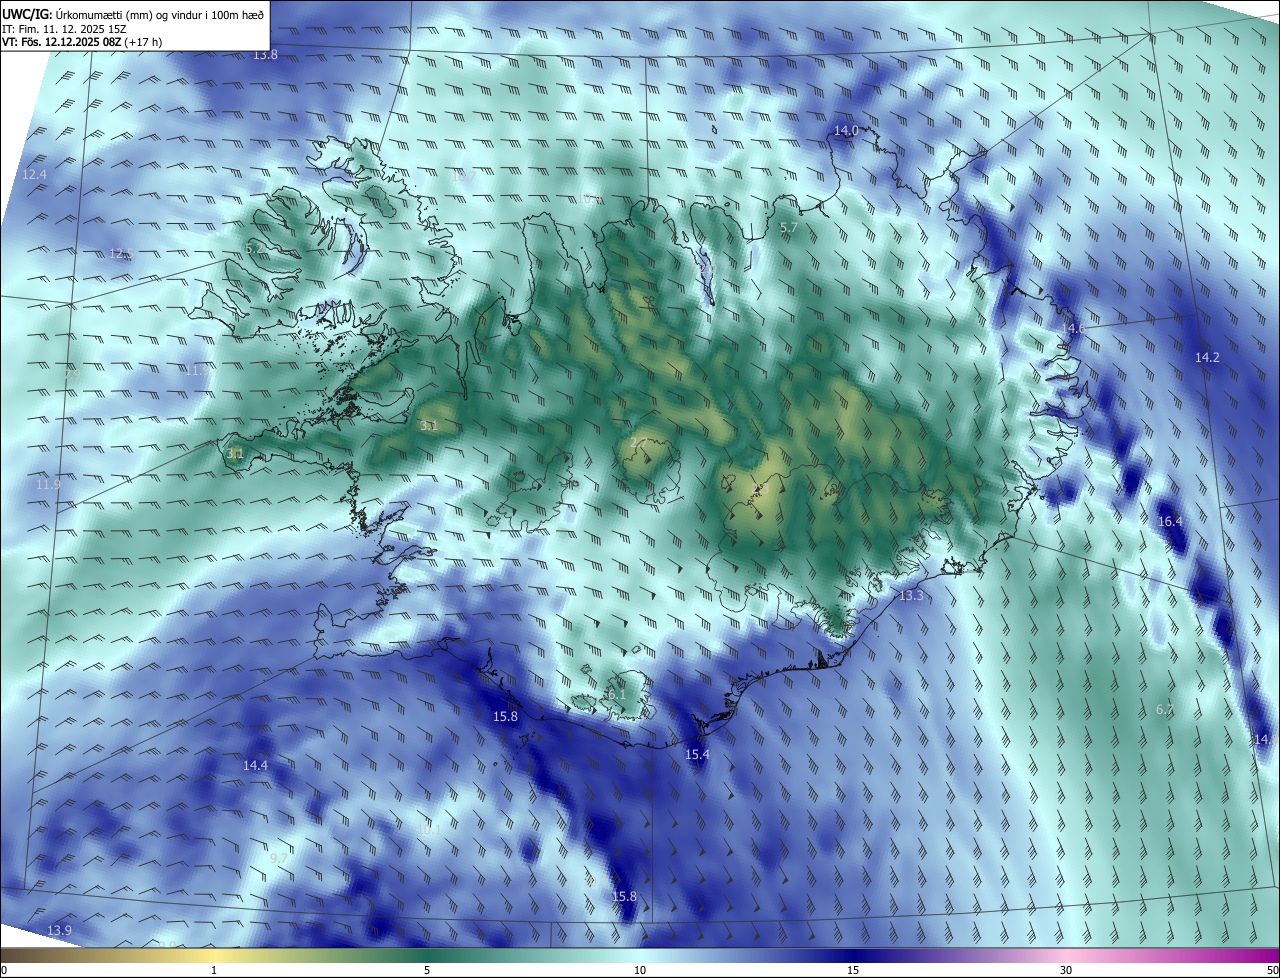Click the "50" tick label on the color scale
The image size is (1280, 978).
coord(1272,970)
